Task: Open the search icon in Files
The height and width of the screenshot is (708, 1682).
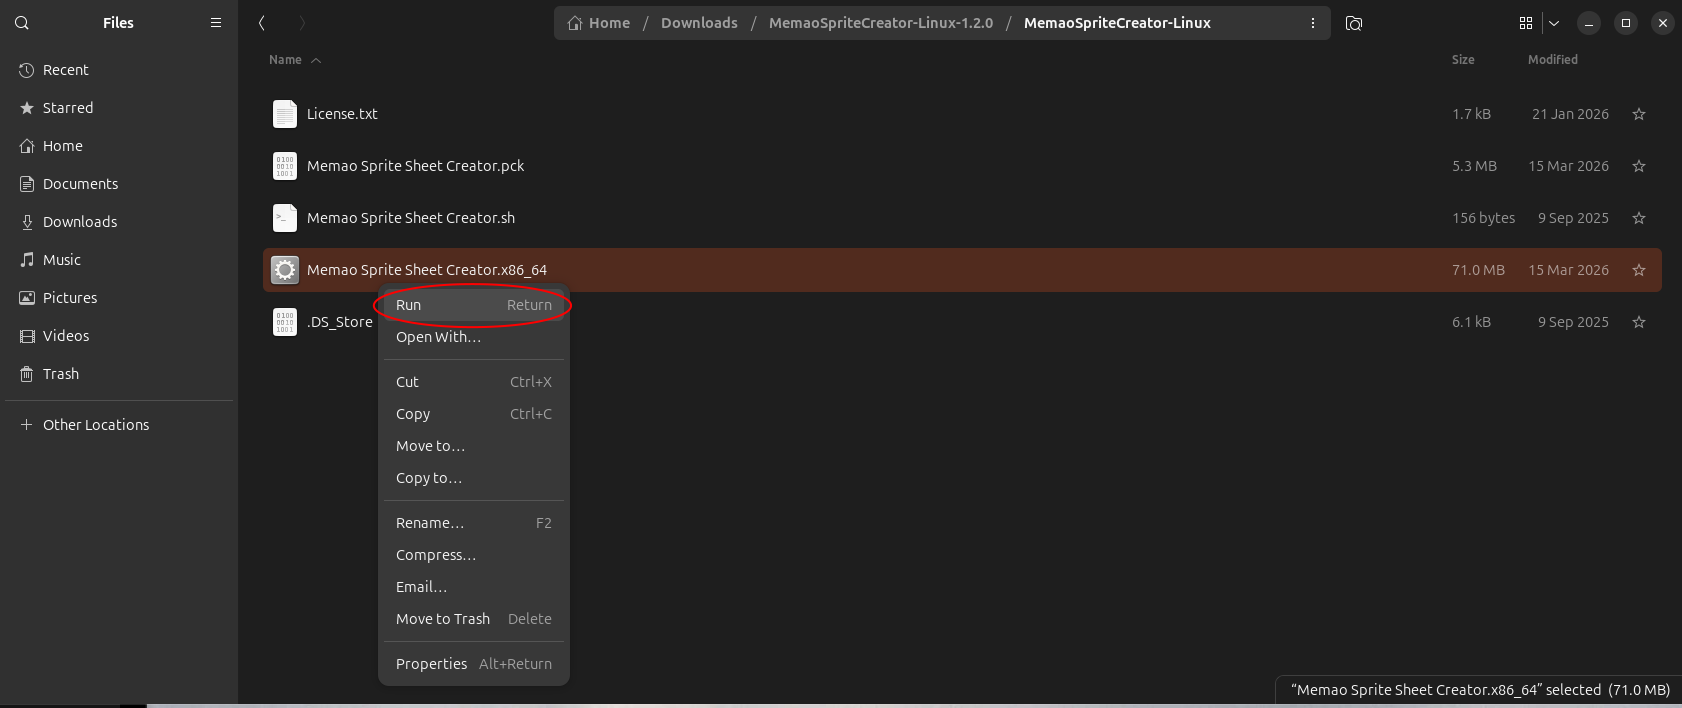Action: coord(22,23)
